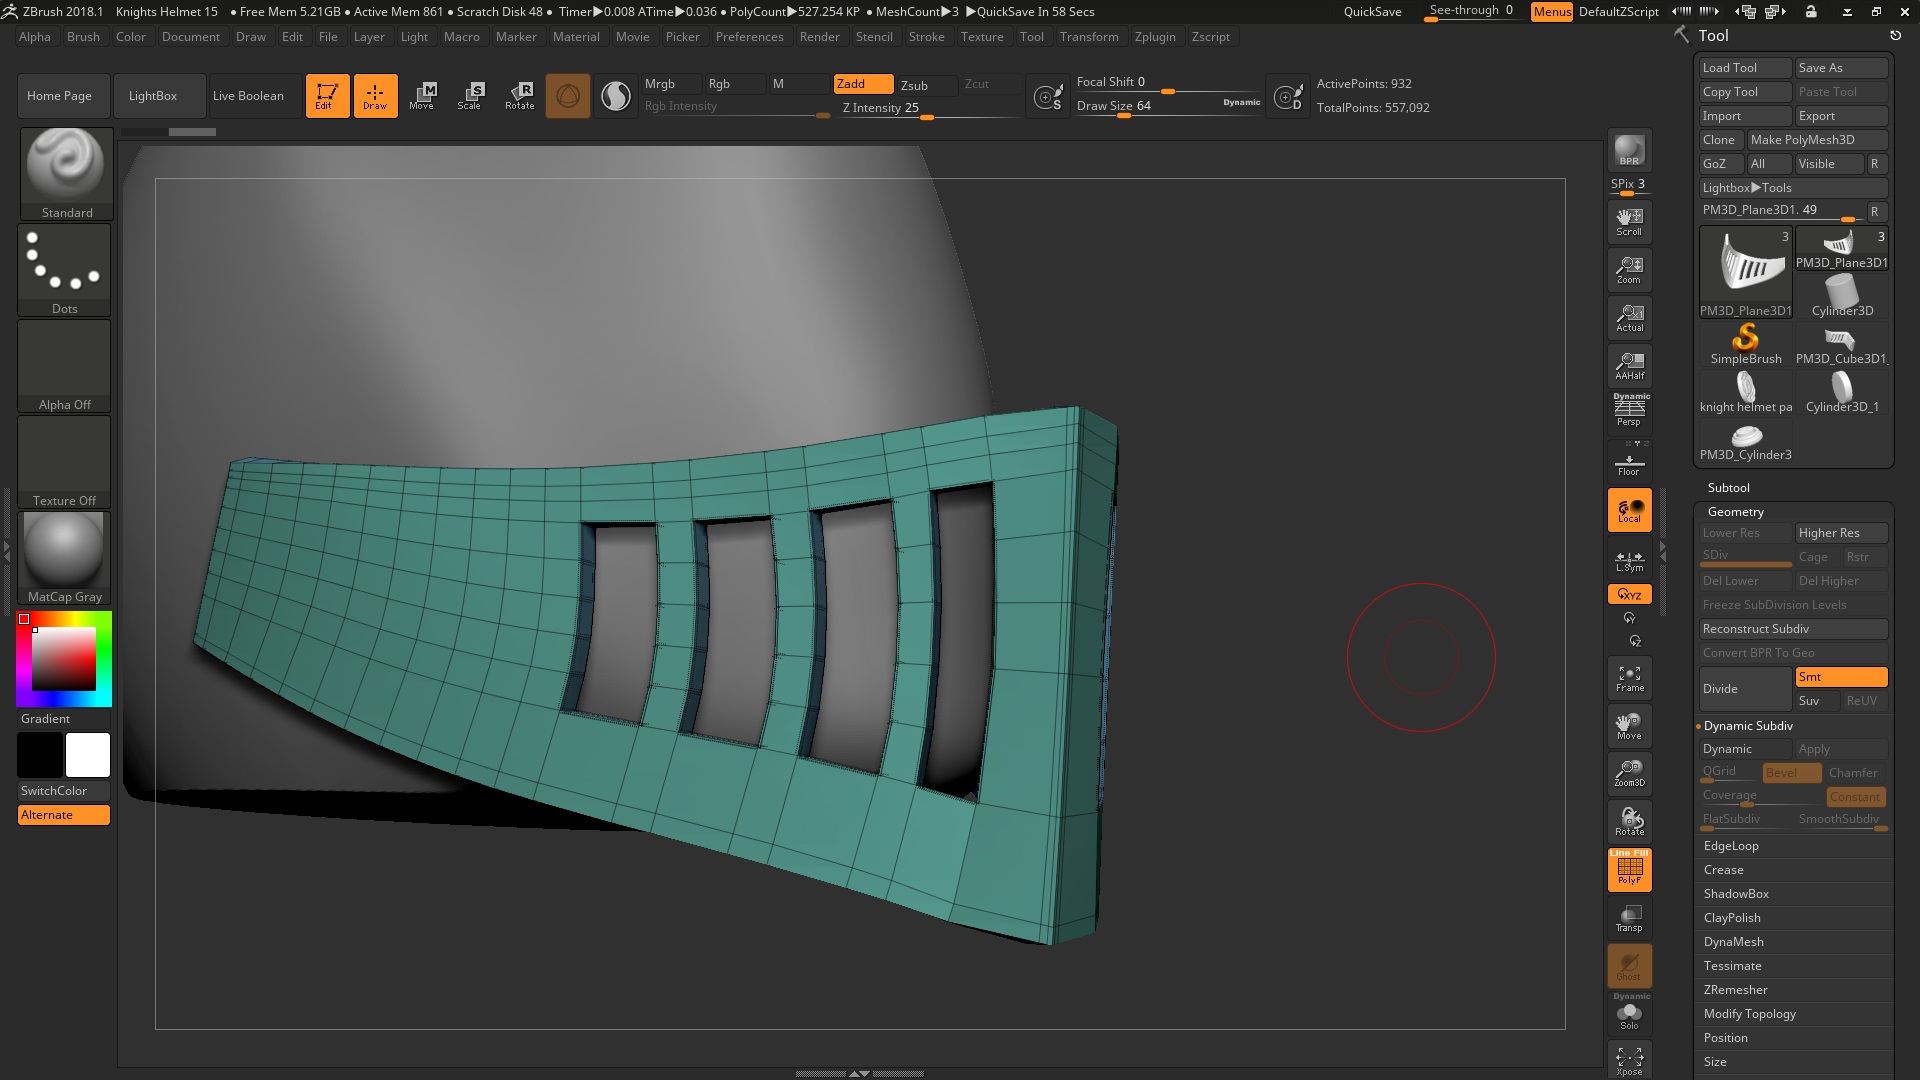Toggle L.Sym local symmetry
Screen dimensions: 1920x1080
pyautogui.click(x=1629, y=560)
